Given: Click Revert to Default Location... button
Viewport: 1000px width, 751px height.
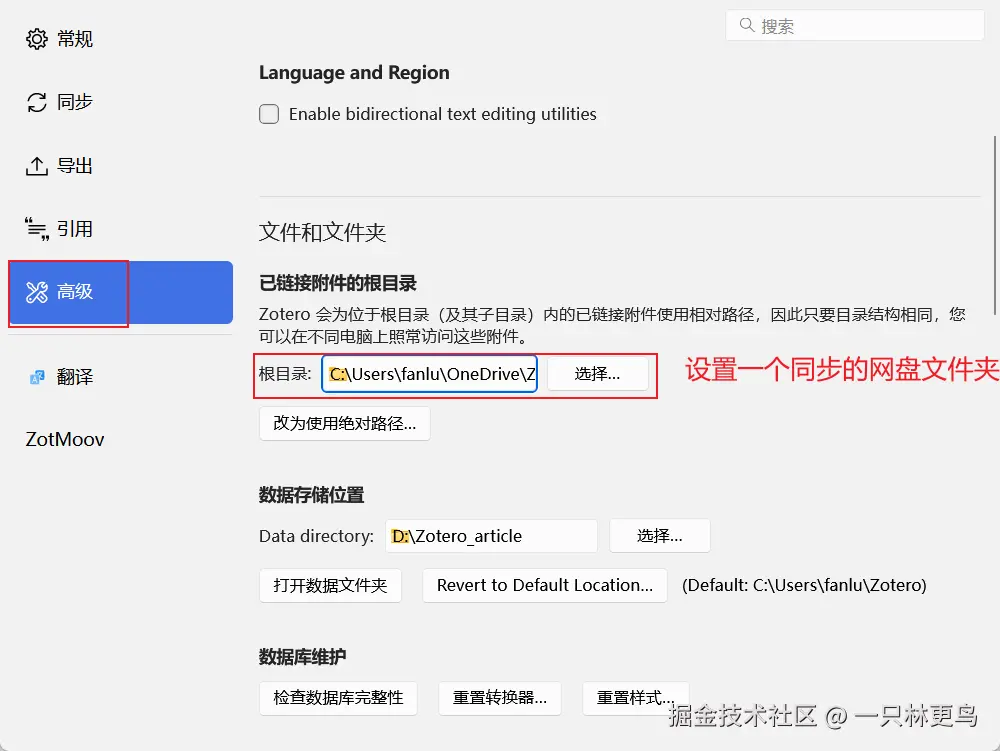Looking at the screenshot, I should [545, 585].
